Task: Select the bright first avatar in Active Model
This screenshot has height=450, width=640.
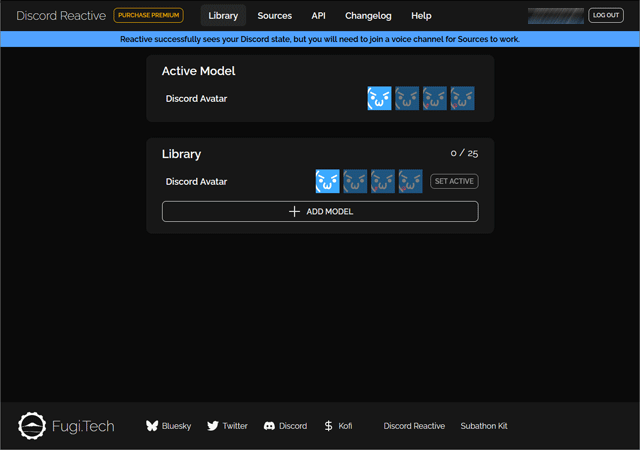Action: (379, 98)
